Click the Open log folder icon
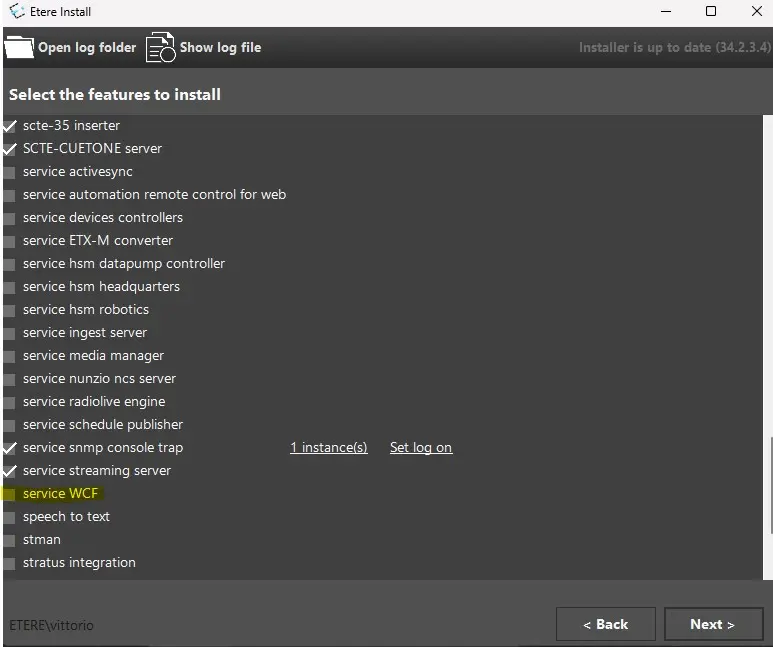The height and width of the screenshot is (647, 773). tap(19, 47)
